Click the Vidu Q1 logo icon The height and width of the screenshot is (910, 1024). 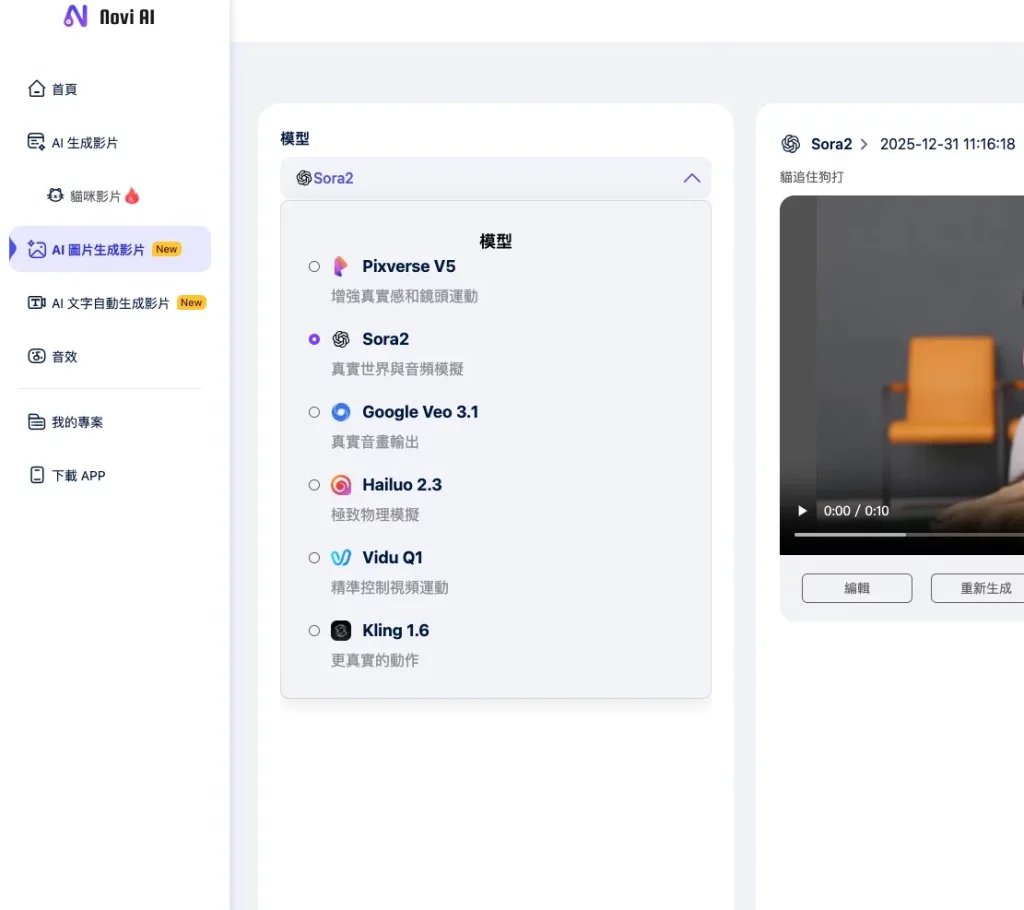tap(341, 558)
